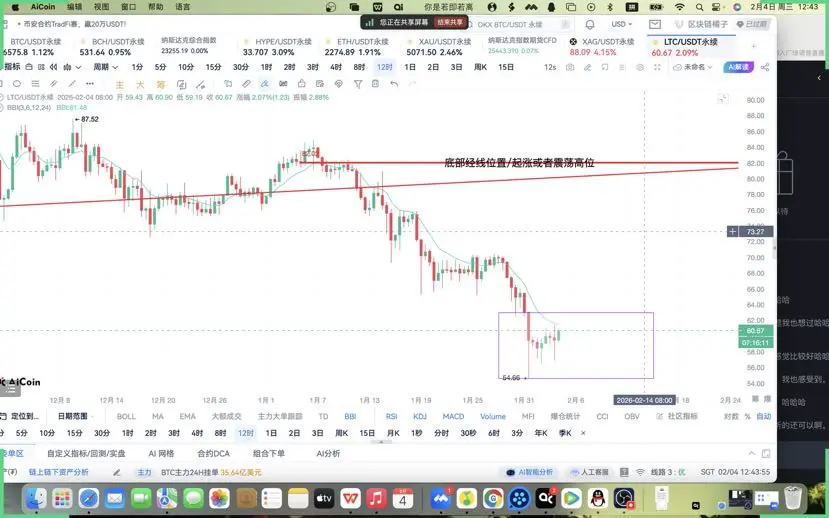Select the 1日 timeframe in top bar
This screenshot has width=829, height=518.
click(410, 67)
